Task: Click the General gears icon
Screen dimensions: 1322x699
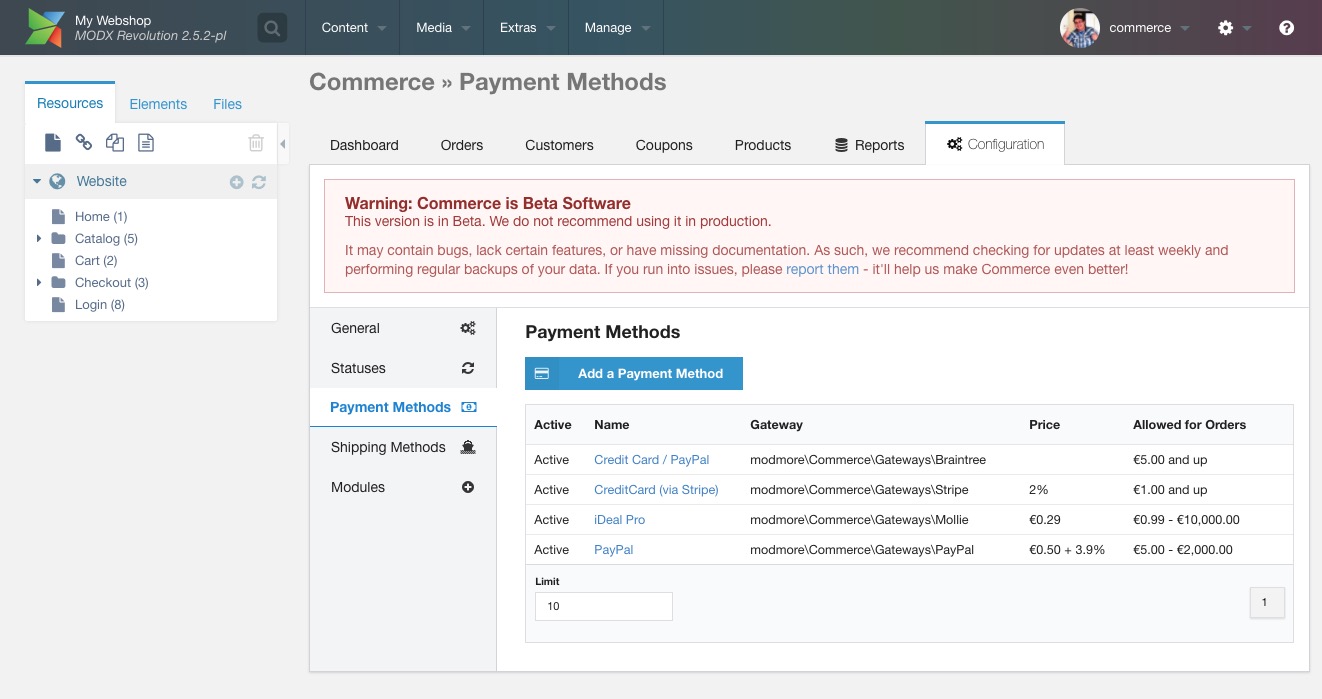Action: point(468,328)
